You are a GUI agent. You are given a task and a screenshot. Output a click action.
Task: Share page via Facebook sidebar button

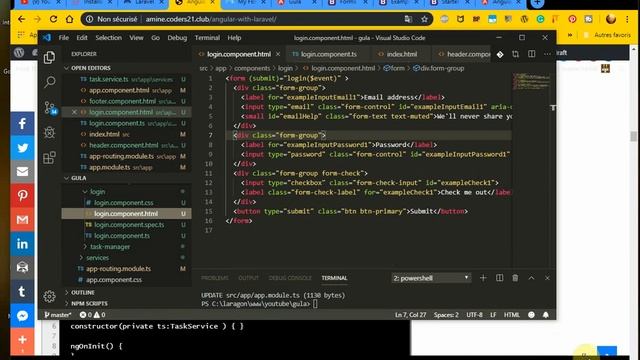[22, 123]
